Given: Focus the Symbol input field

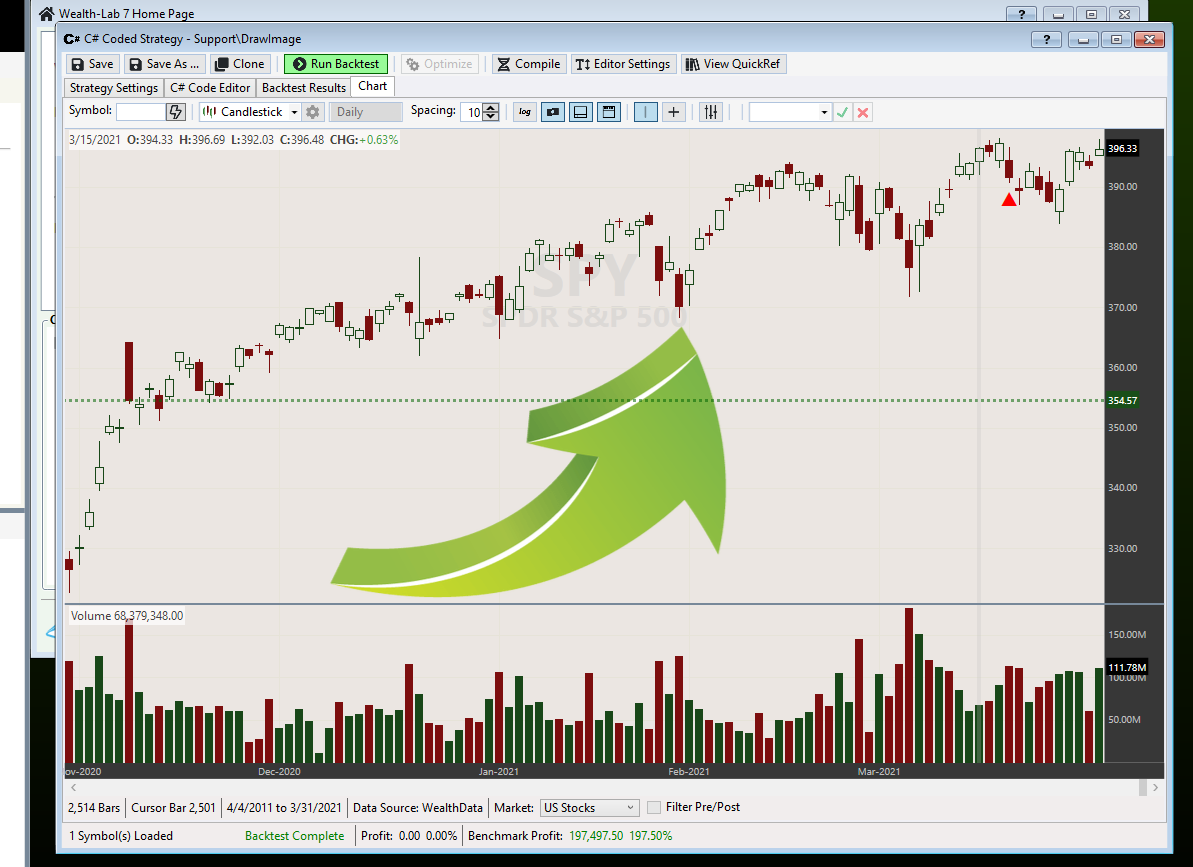Looking at the screenshot, I should click(x=141, y=112).
